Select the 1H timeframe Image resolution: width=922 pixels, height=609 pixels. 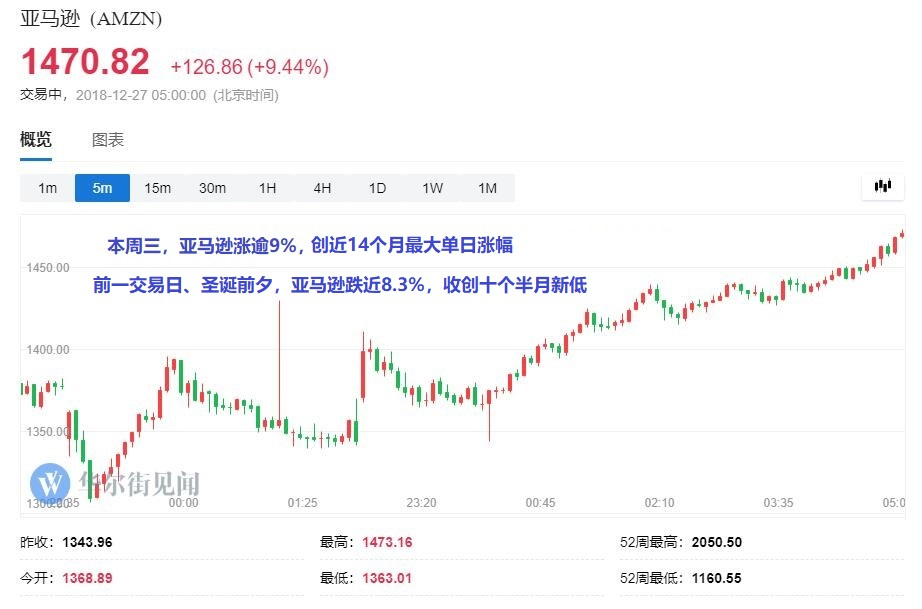point(268,188)
